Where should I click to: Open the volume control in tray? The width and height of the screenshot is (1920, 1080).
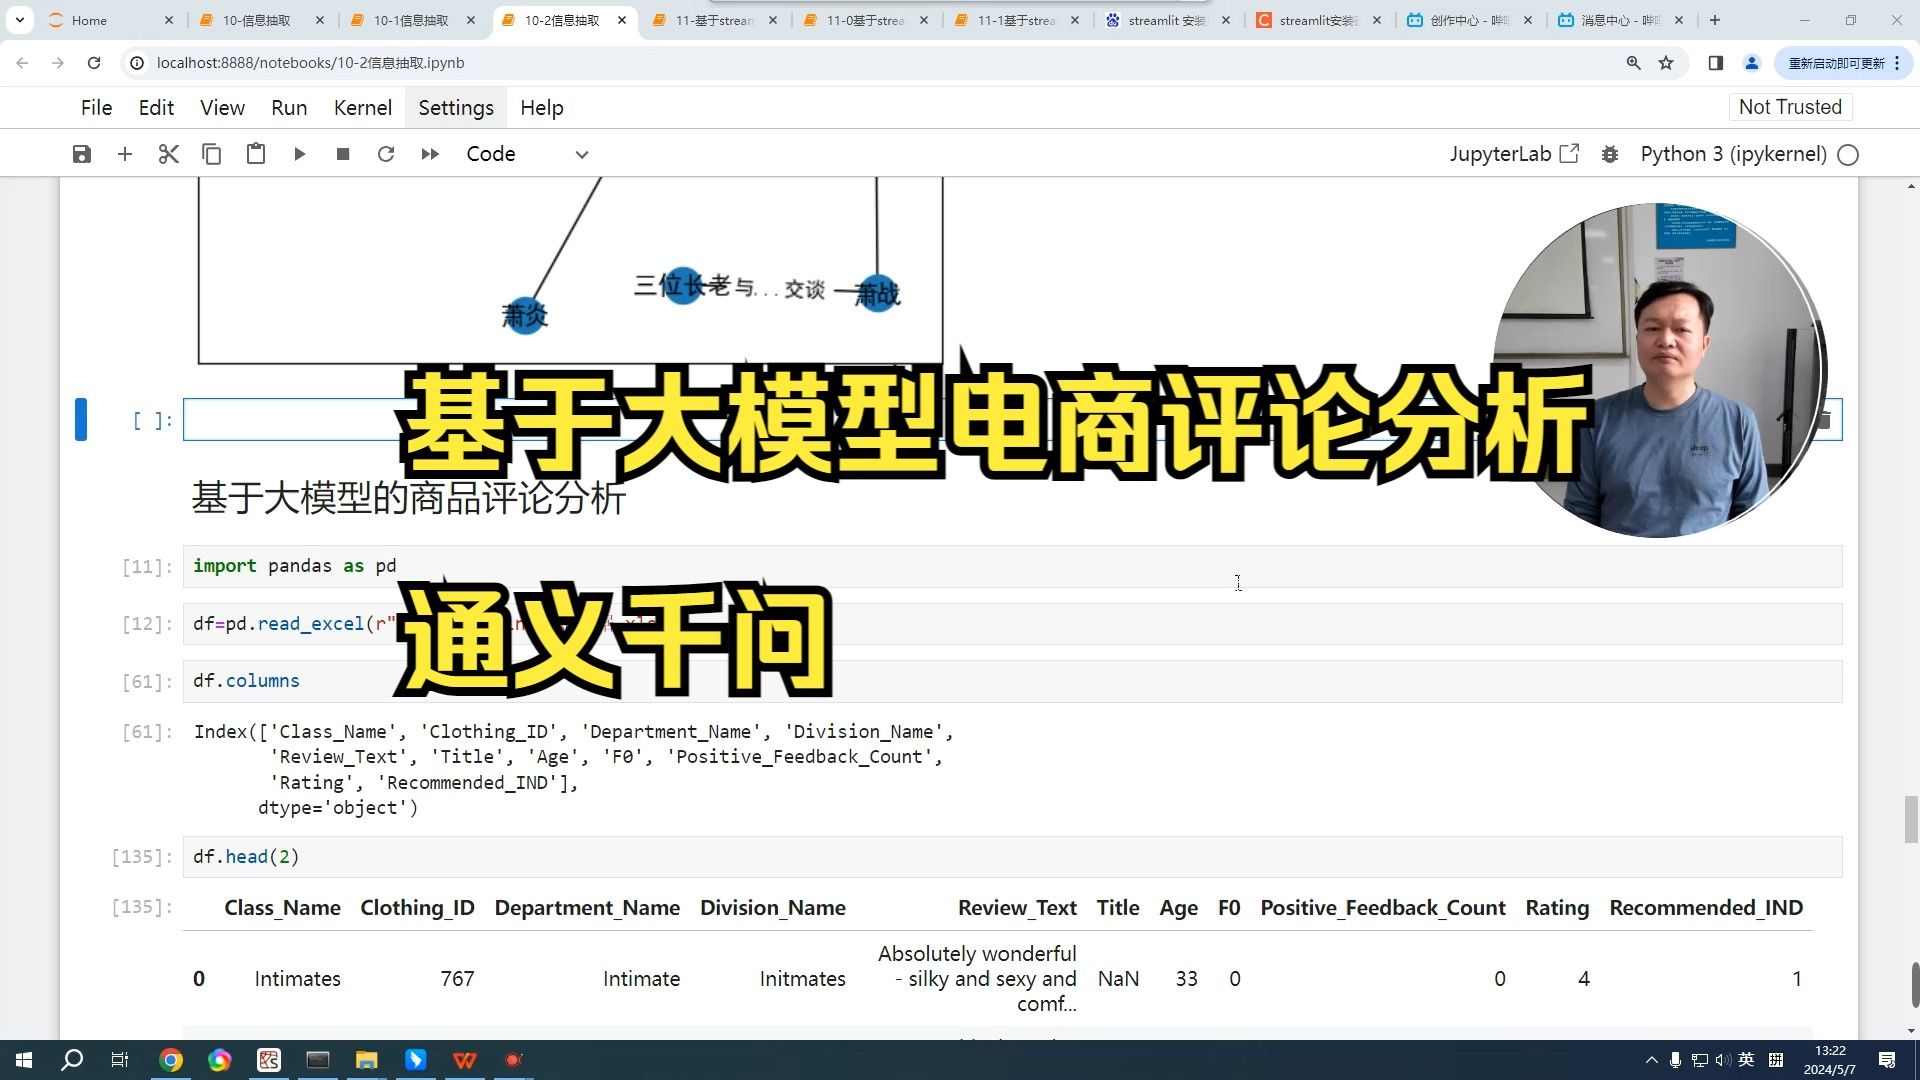point(1722,1060)
